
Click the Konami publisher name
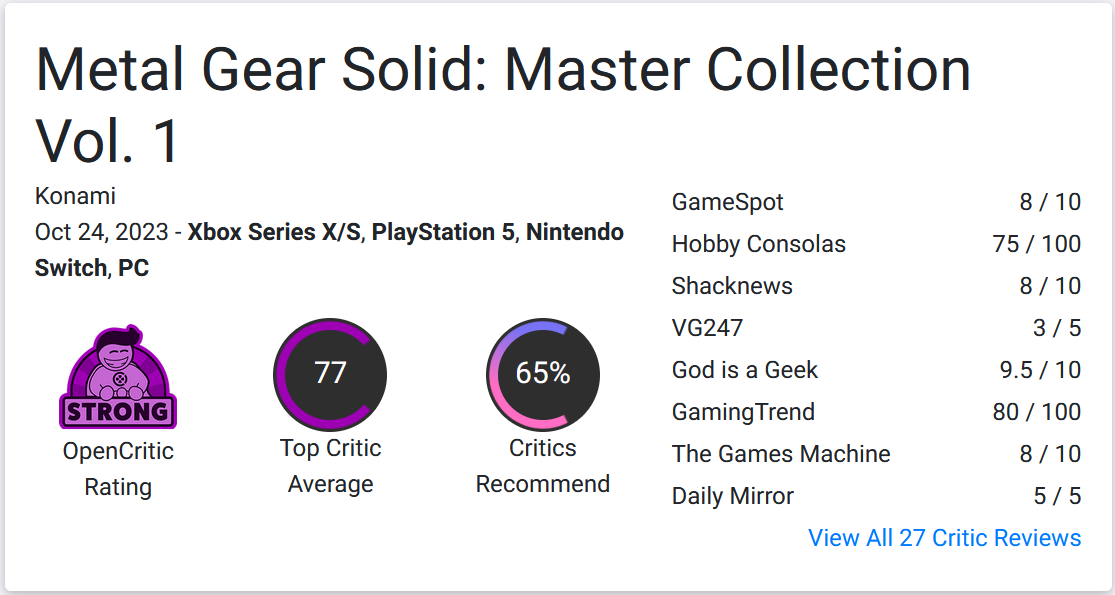click(75, 196)
